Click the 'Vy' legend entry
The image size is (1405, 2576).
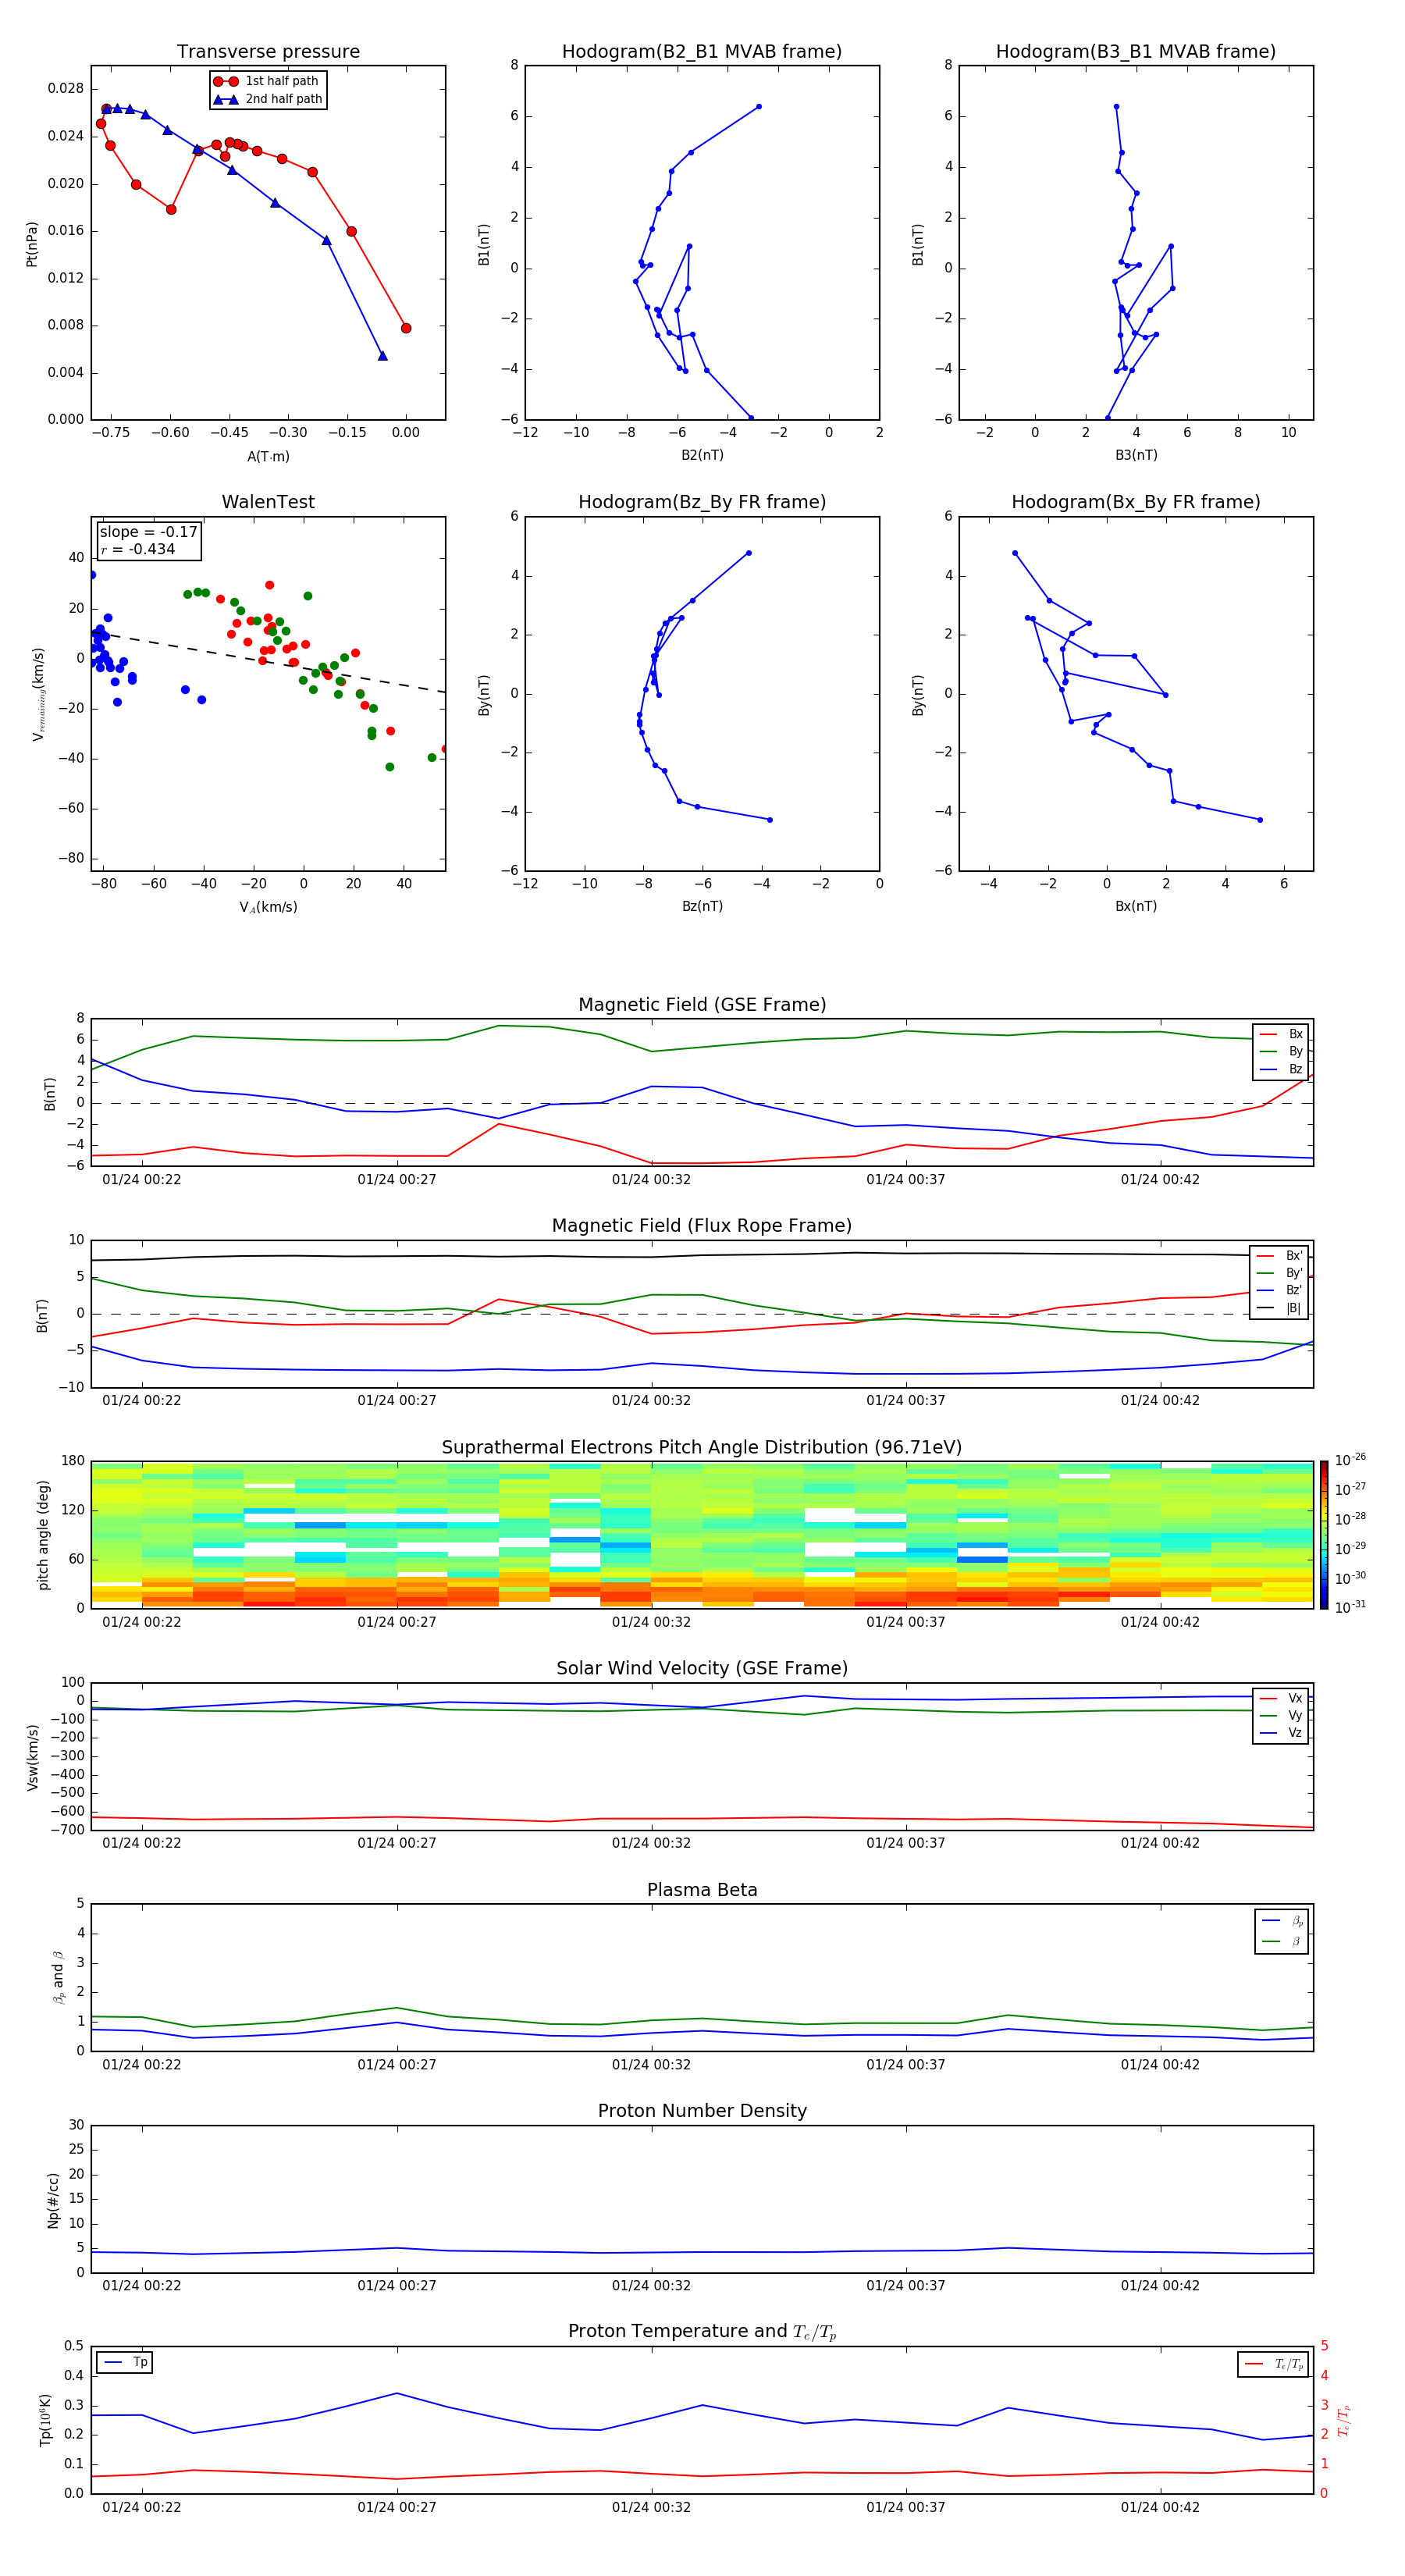[1281, 1715]
